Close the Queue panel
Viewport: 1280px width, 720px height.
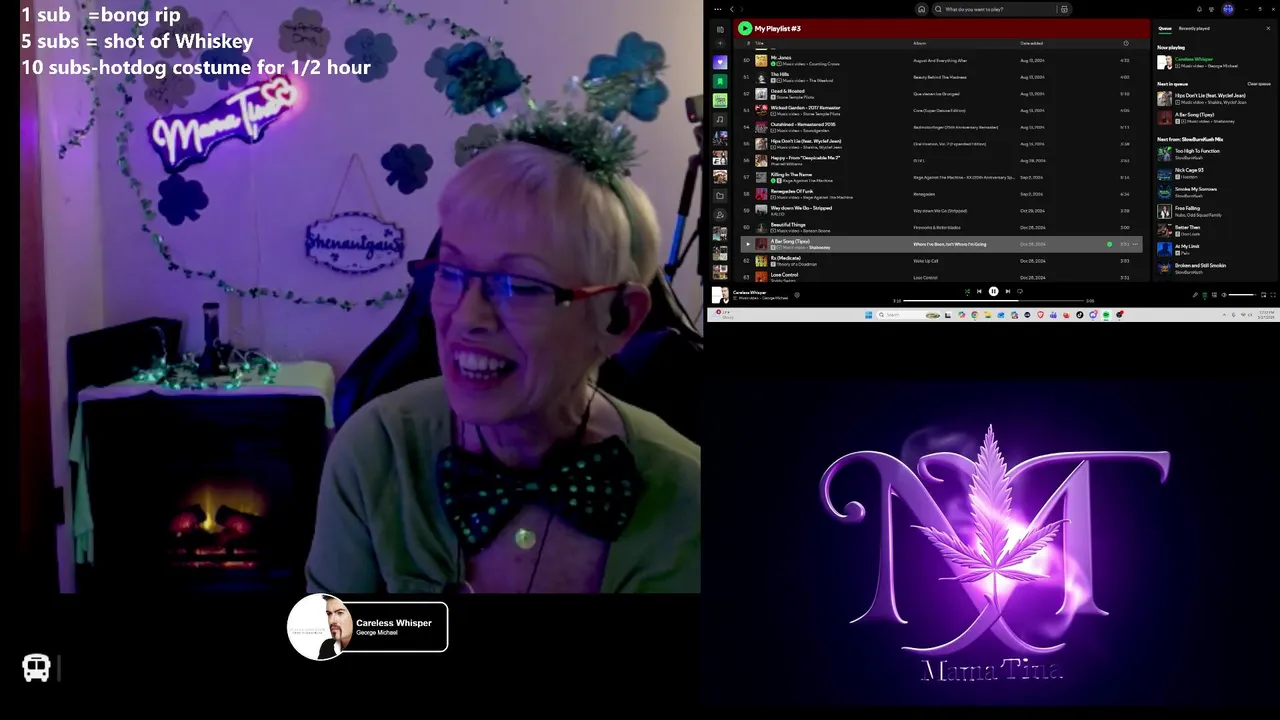click(x=1268, y=28)
